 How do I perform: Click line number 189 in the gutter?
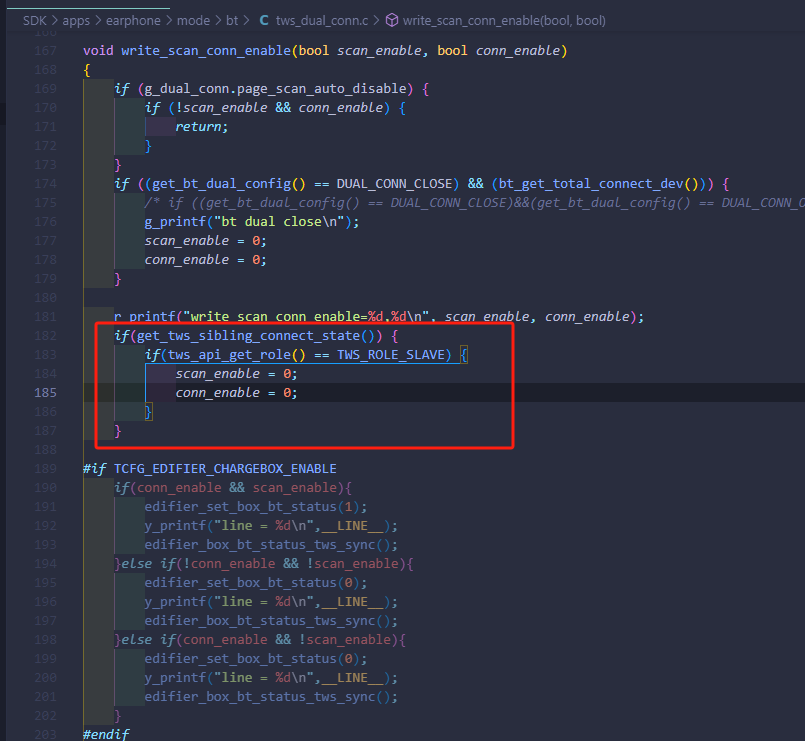pos(45,469)
